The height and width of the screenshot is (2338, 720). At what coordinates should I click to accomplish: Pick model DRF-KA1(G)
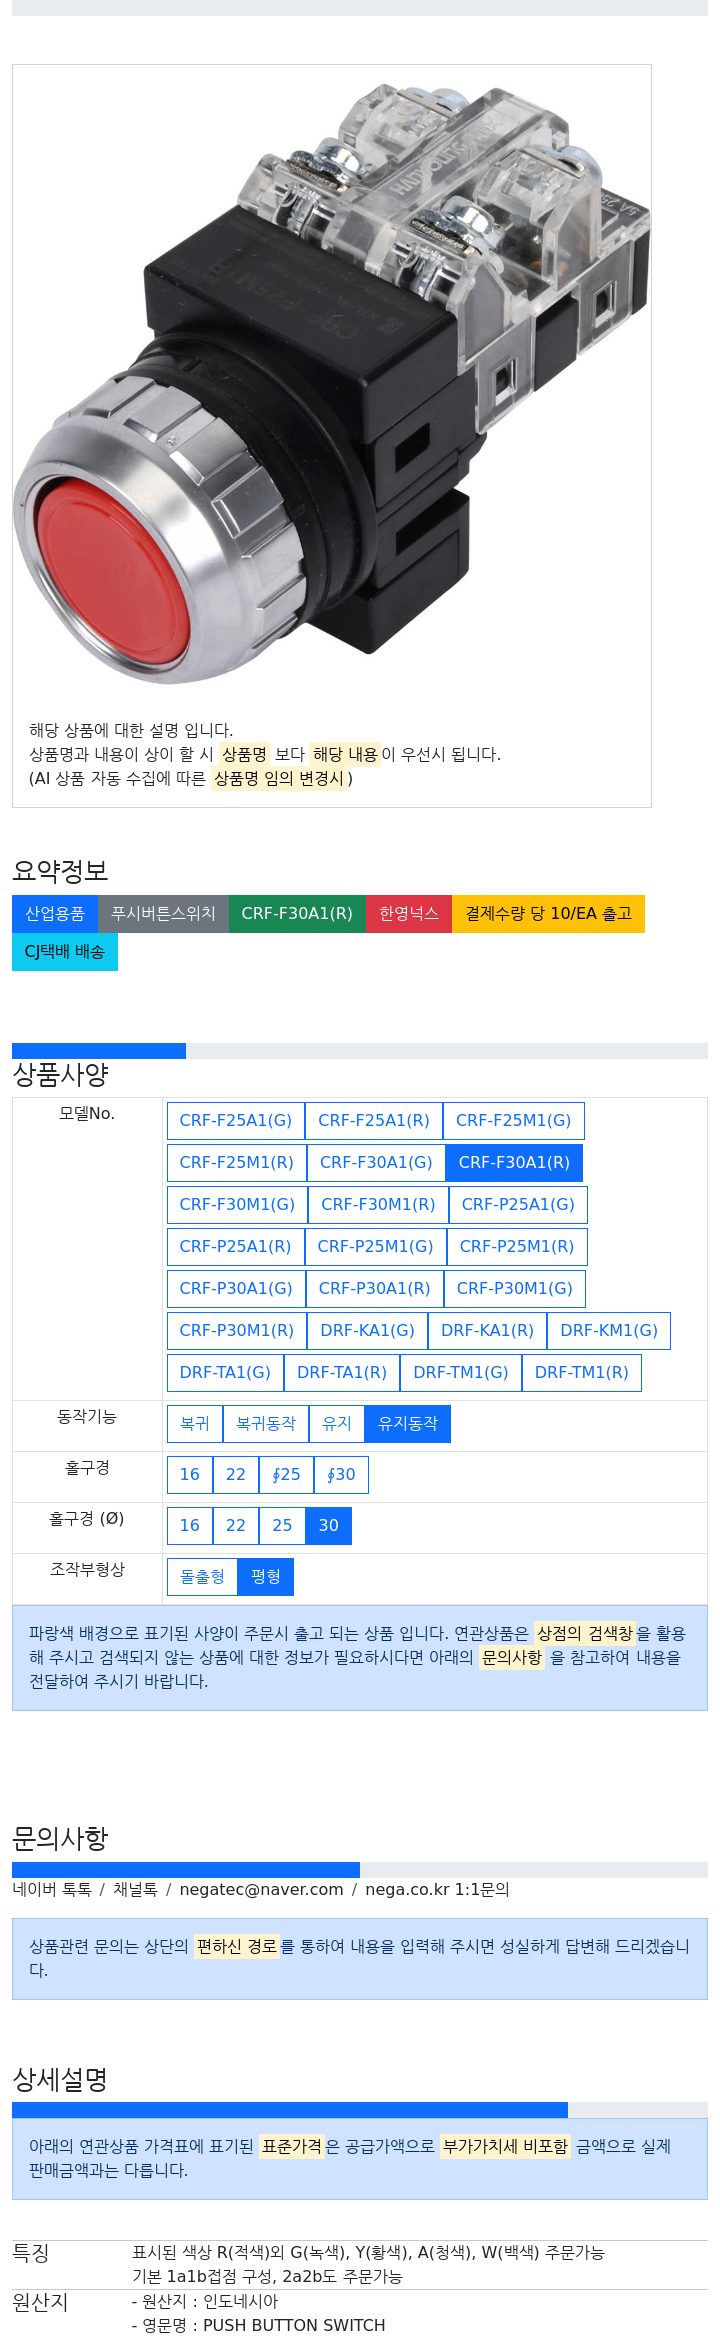[367, 1331]
